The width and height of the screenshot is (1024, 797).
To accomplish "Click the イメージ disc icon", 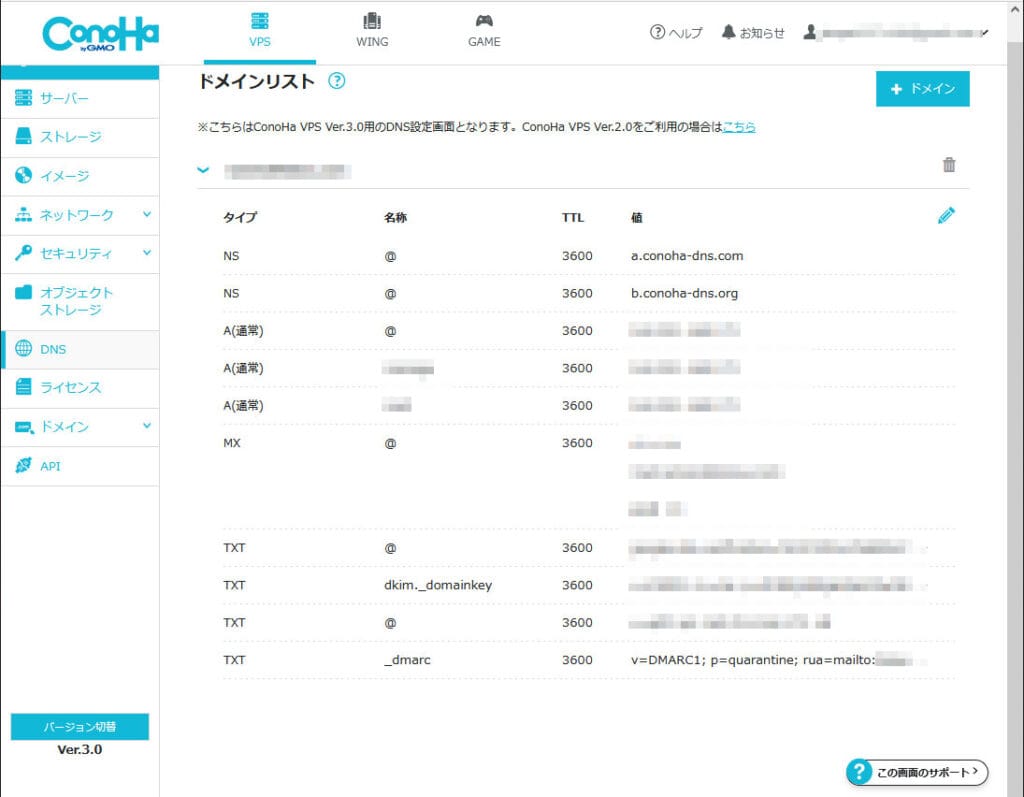I will [x=24, y=175].
